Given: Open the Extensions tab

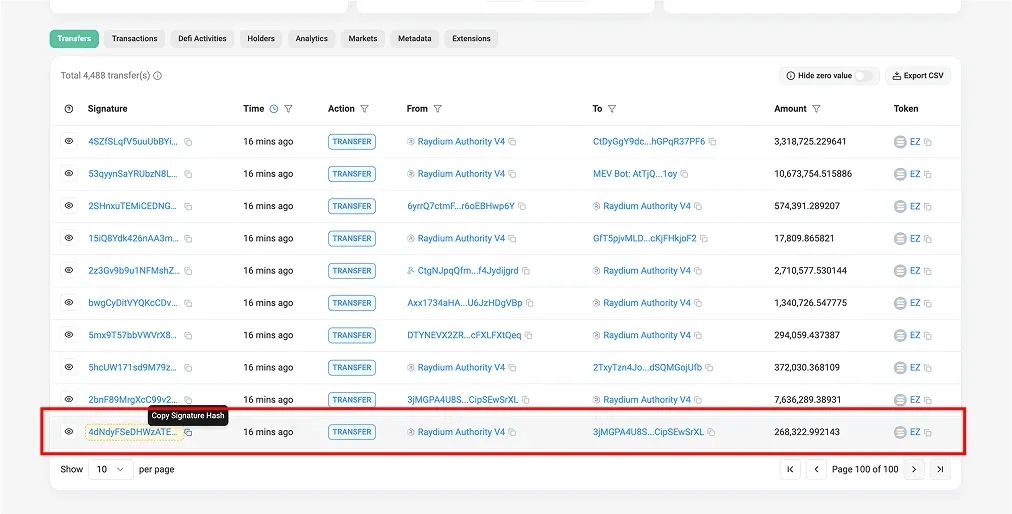Looking at the screenshot, I should click(471, 39).
